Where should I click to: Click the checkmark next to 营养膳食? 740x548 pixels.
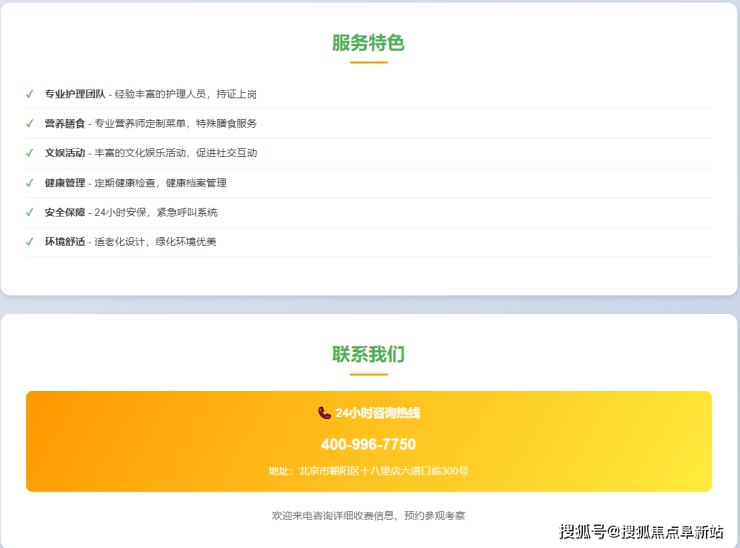coord(30,124)
